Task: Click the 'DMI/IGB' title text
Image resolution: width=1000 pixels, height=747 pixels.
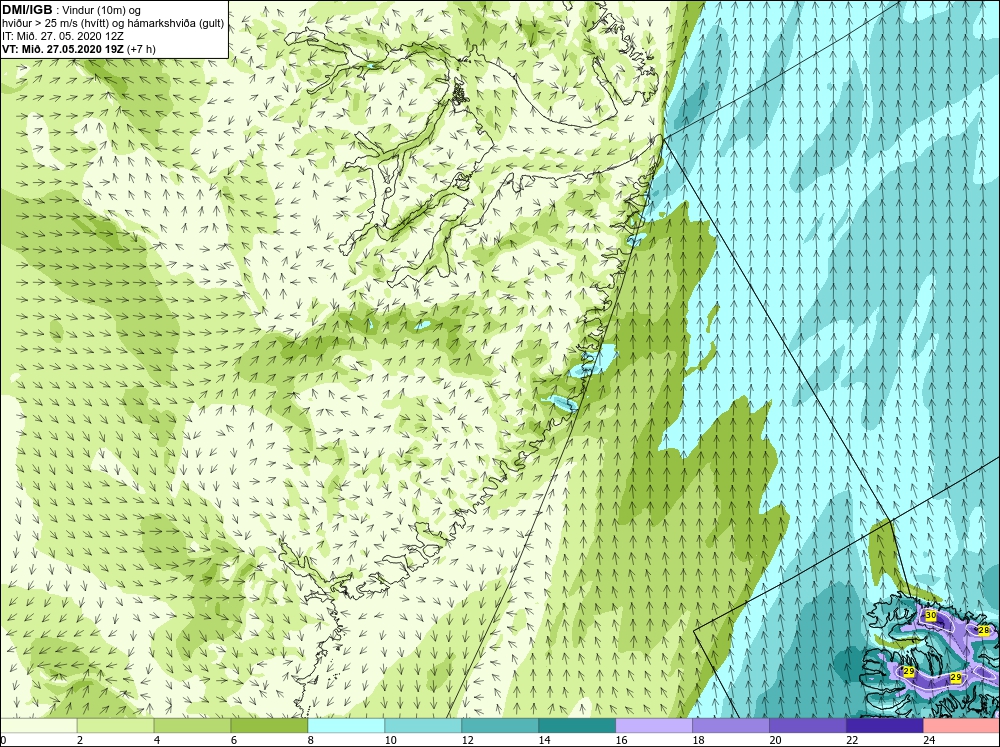Action: [27, 10]
